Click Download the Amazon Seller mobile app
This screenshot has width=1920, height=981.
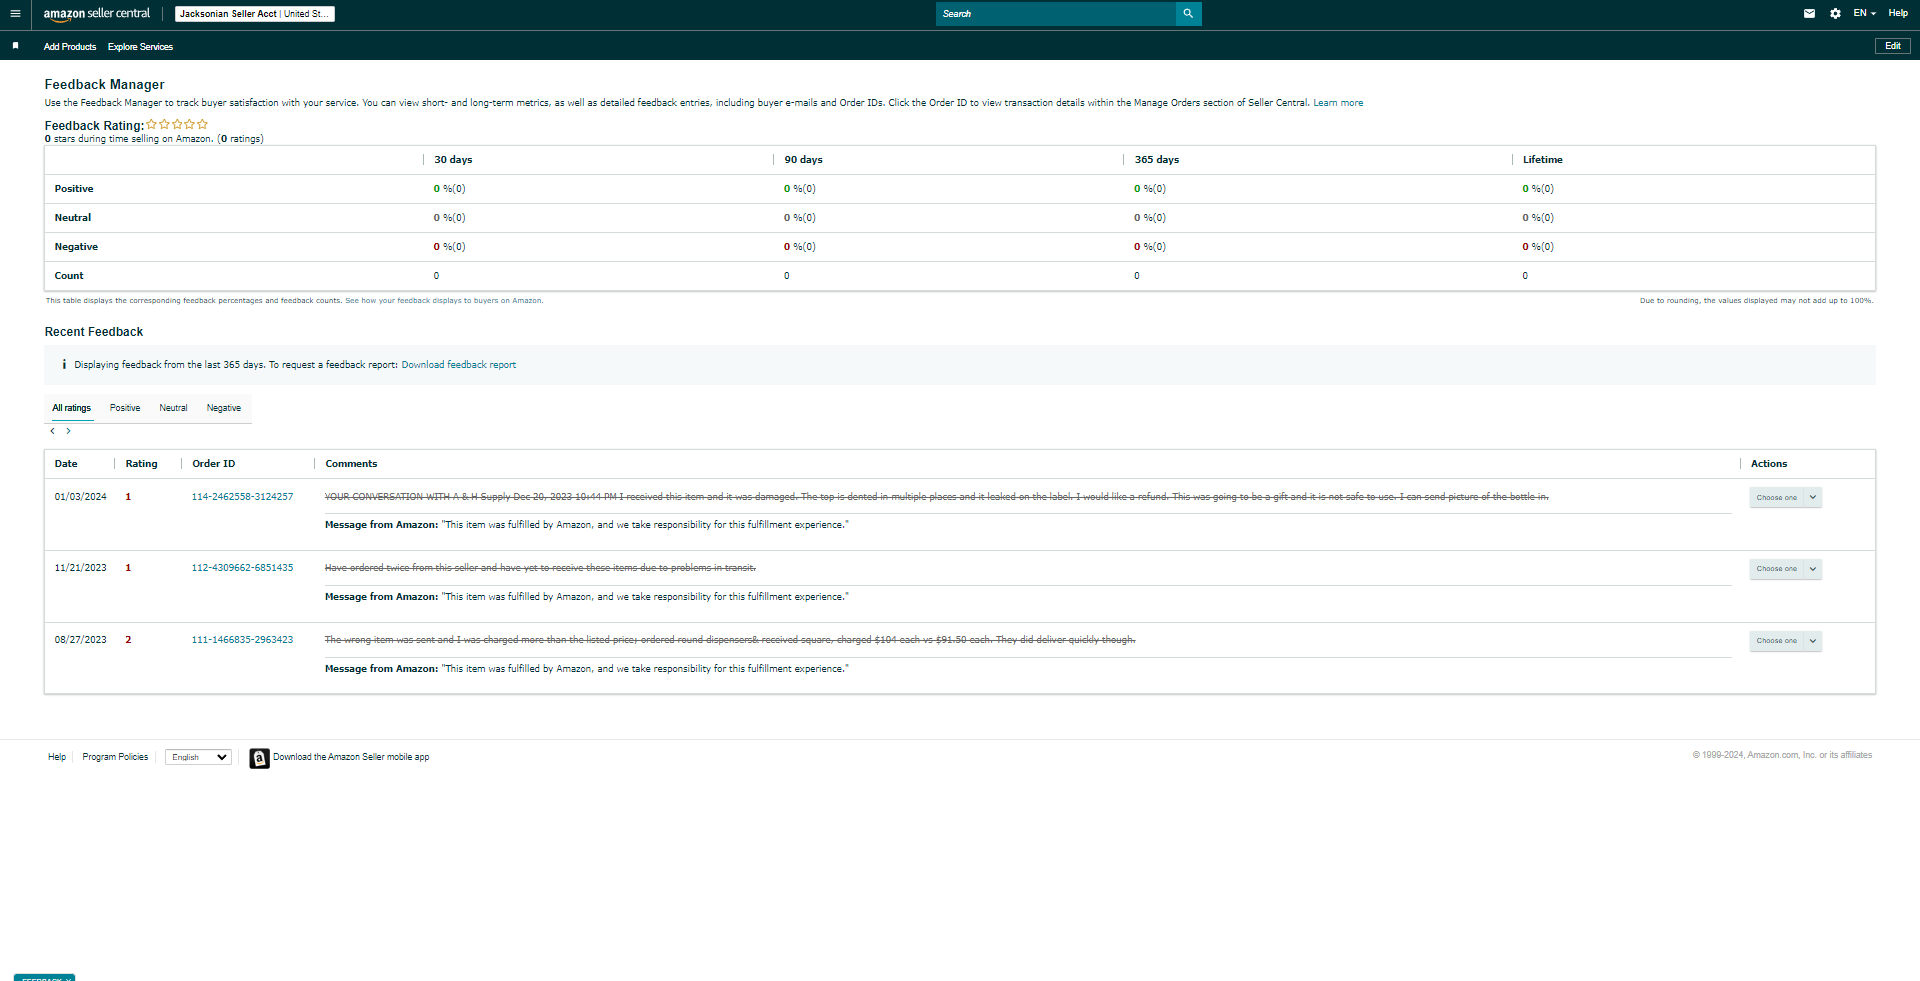351,757
